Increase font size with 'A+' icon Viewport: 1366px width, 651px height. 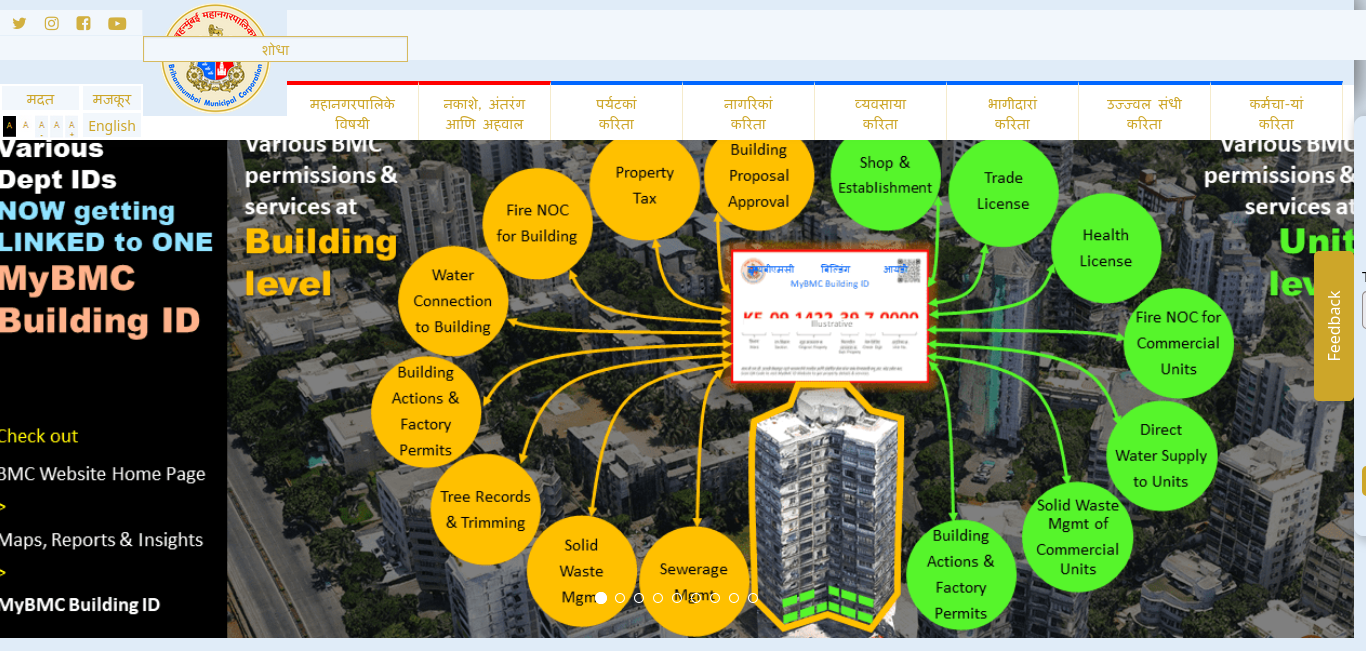pos(71,126)
